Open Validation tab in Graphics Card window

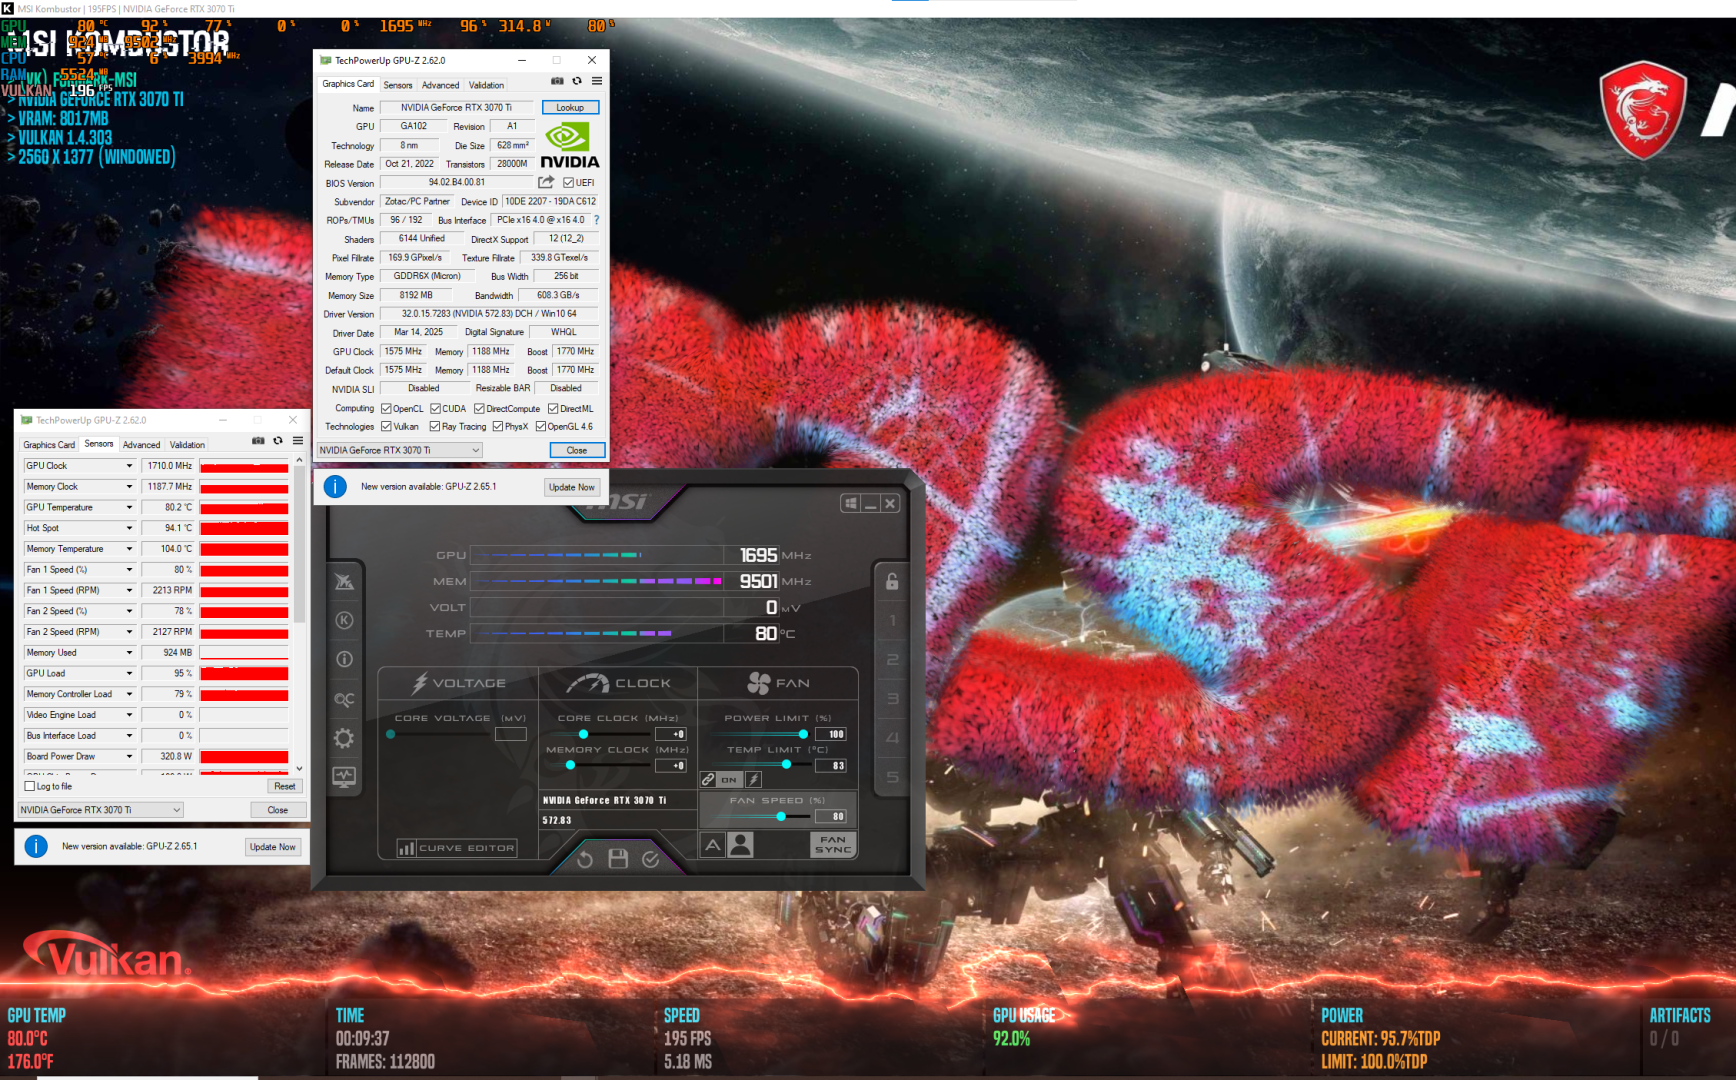coord(486,85)
